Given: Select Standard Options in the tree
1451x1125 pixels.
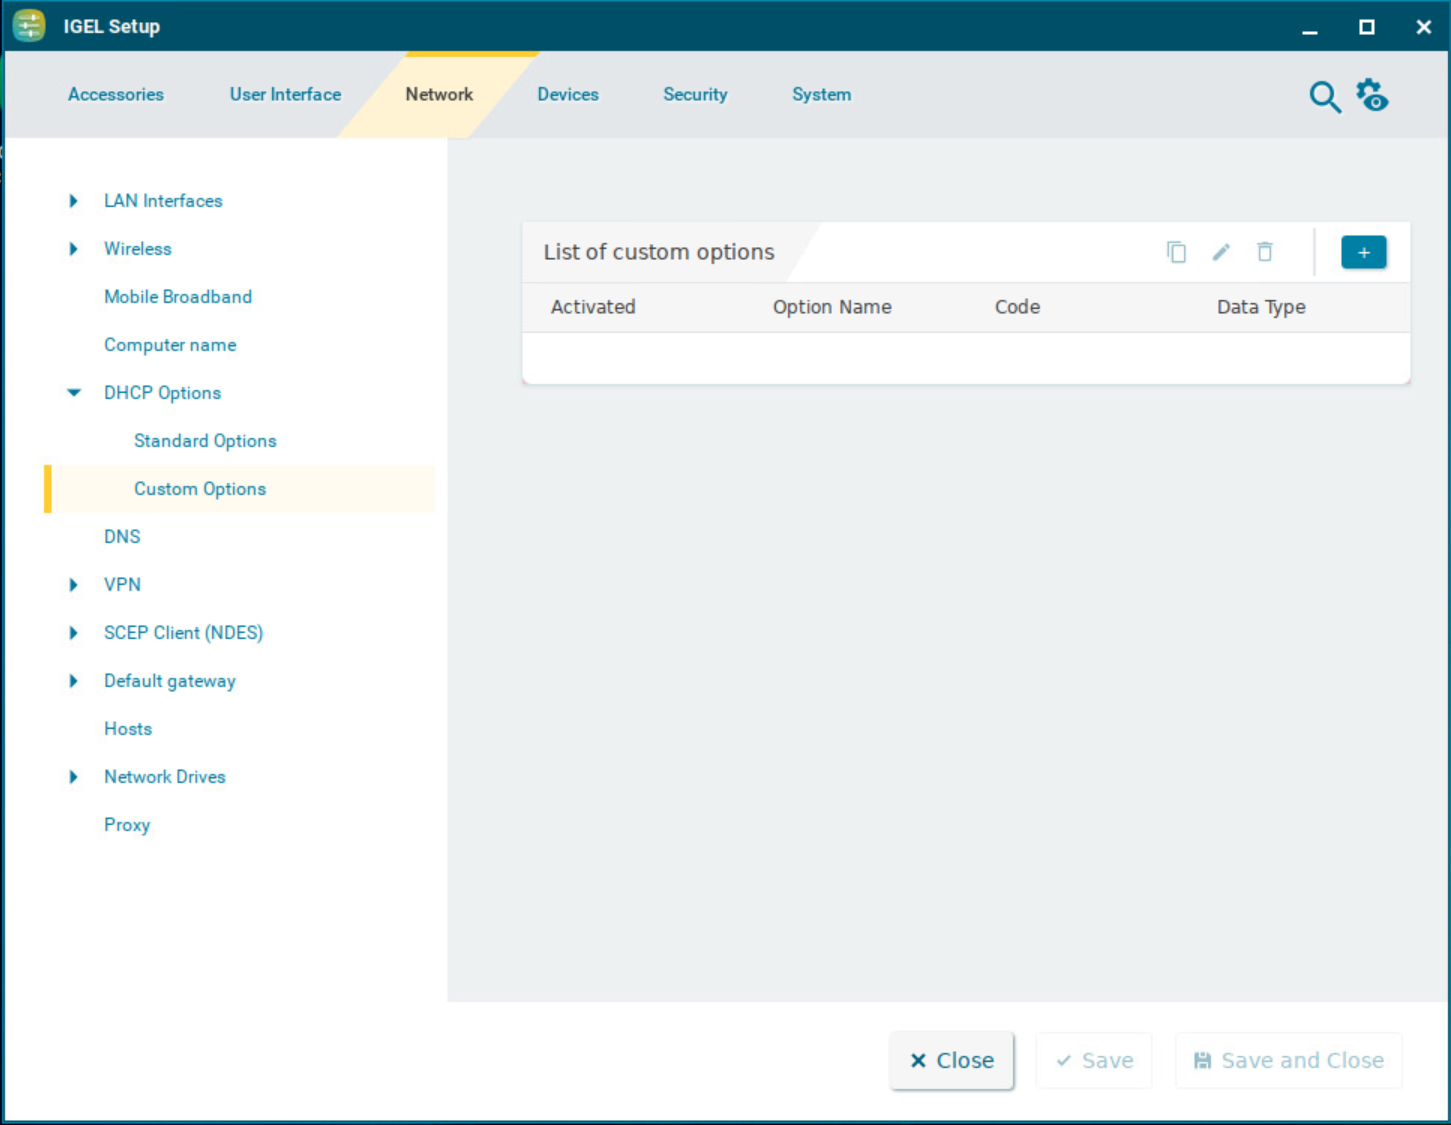Looking at the screenshot, I should click(x=205, y=441).
